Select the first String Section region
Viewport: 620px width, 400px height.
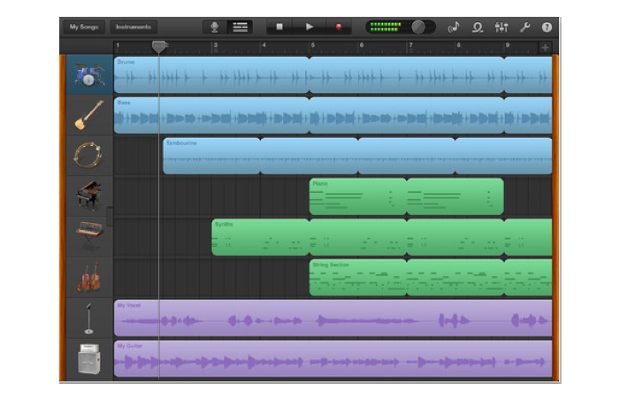(x=358, y=277)
